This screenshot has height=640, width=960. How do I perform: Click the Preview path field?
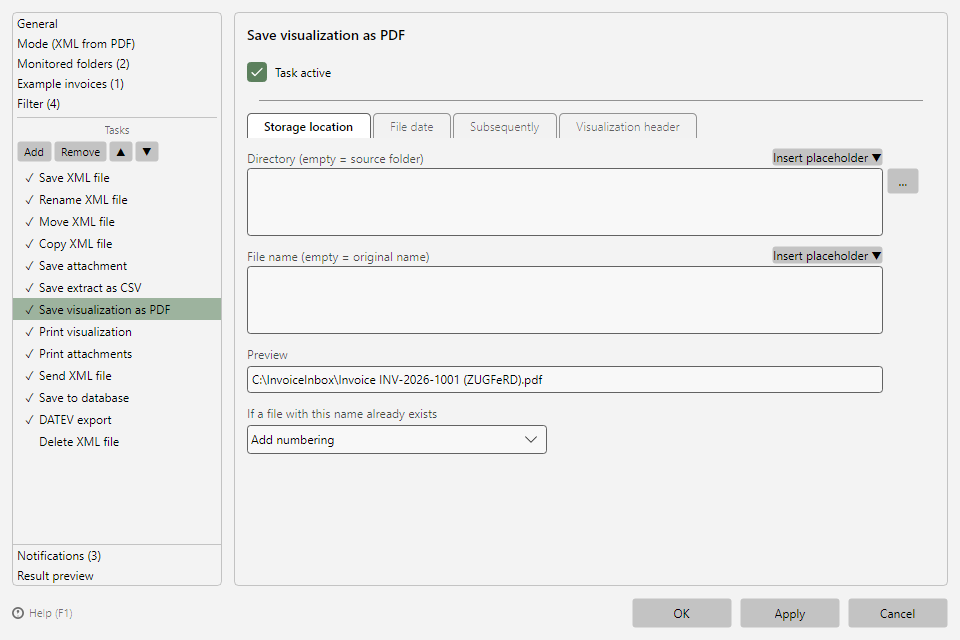coord(564,380)
